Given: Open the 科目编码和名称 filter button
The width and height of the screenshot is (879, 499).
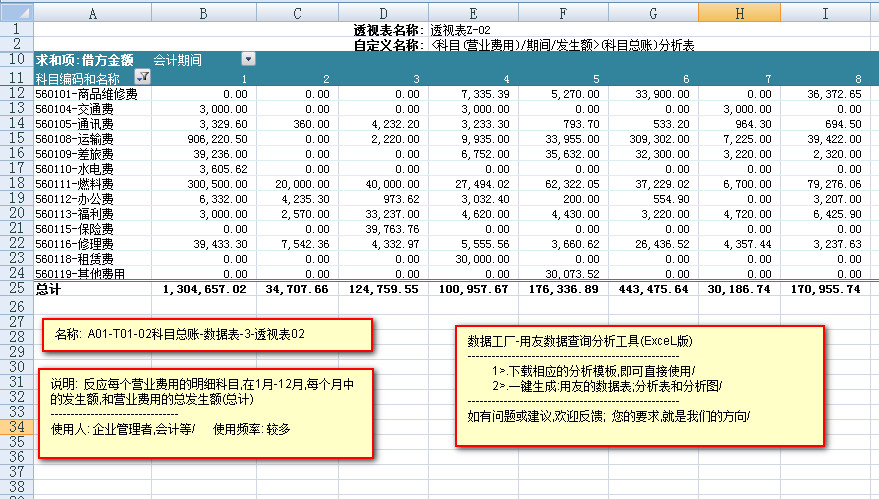Looking at the screenshot, I should point(142,78).
